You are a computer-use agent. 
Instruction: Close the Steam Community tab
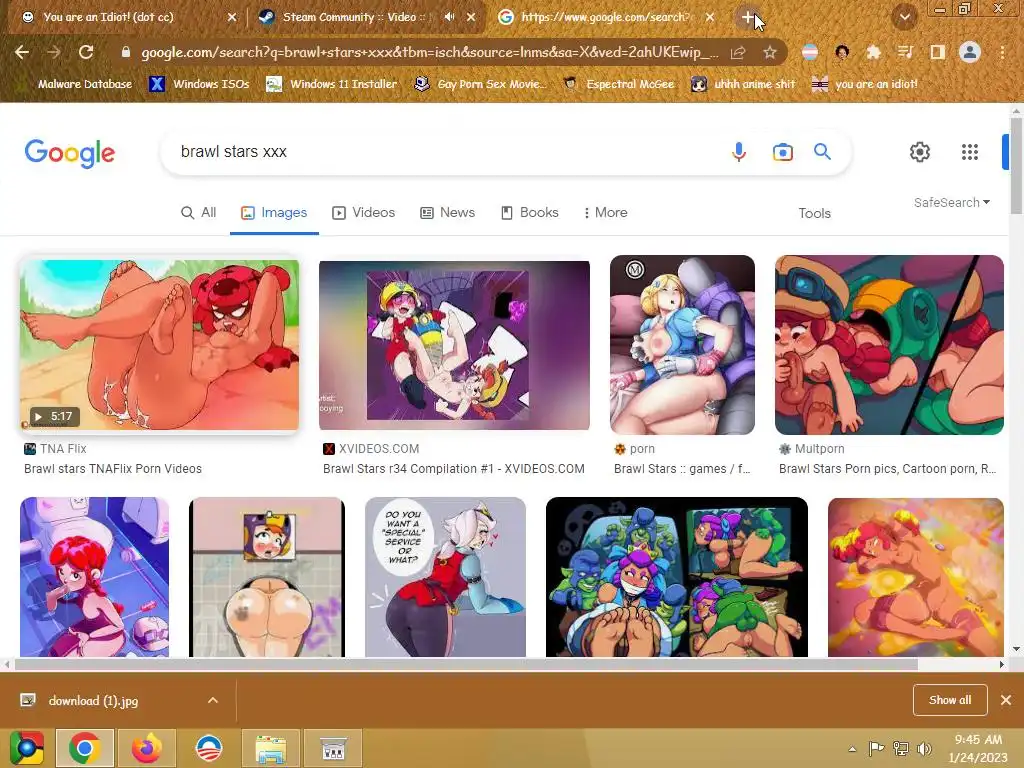point(471,17)
